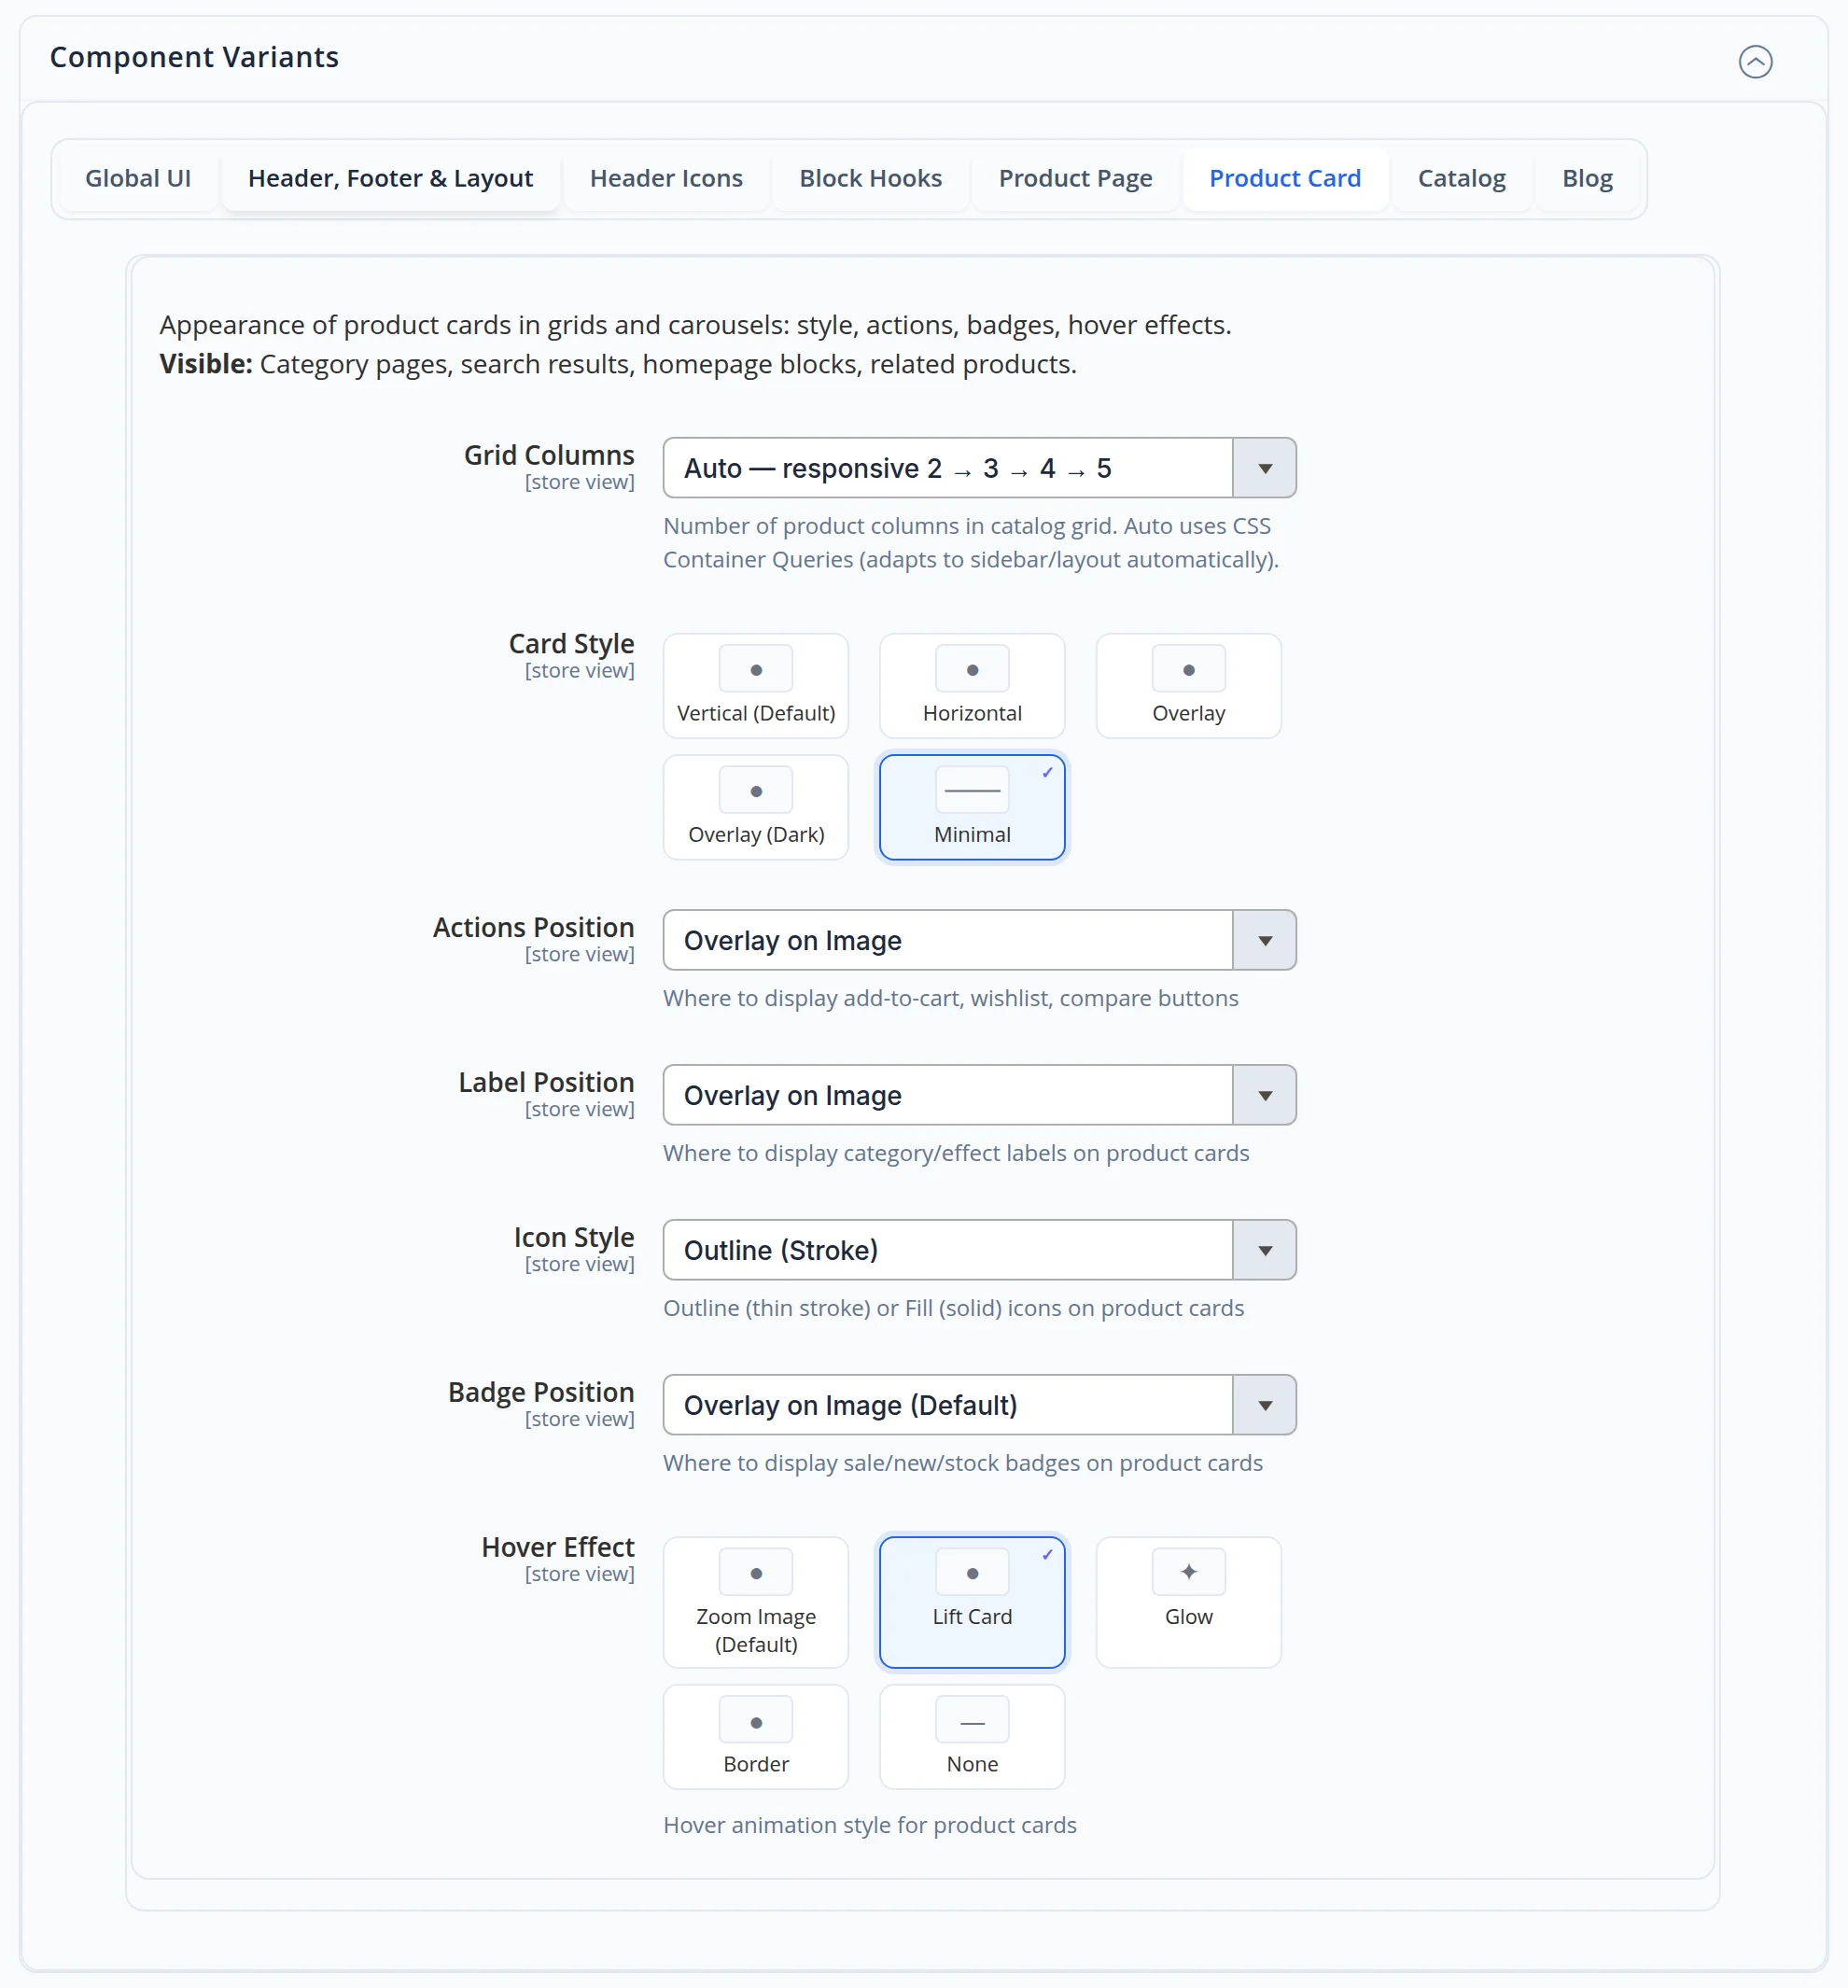Select Zoom Image (Default) hover effect
The height and width of the screenshot is (1988, 1848).
[x=756, y=1602]
